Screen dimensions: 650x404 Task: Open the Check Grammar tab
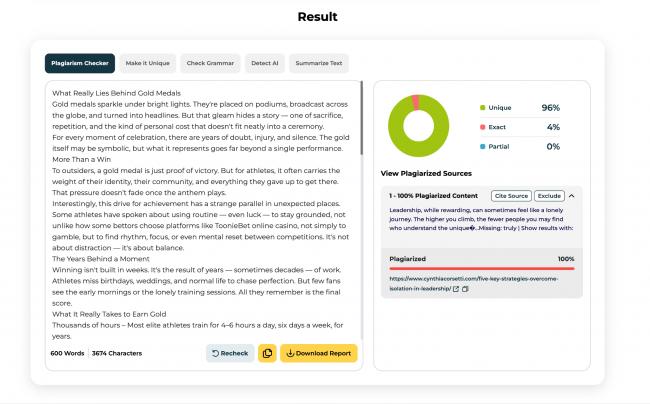[210, 63]
